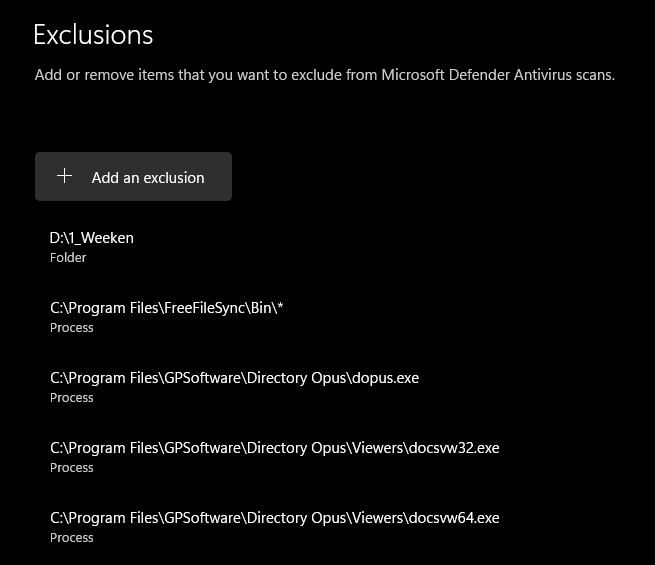This screenshot has width=655, height=565.
Task: Click the Exclusions page heading
Action: click(x=93, y=35)
